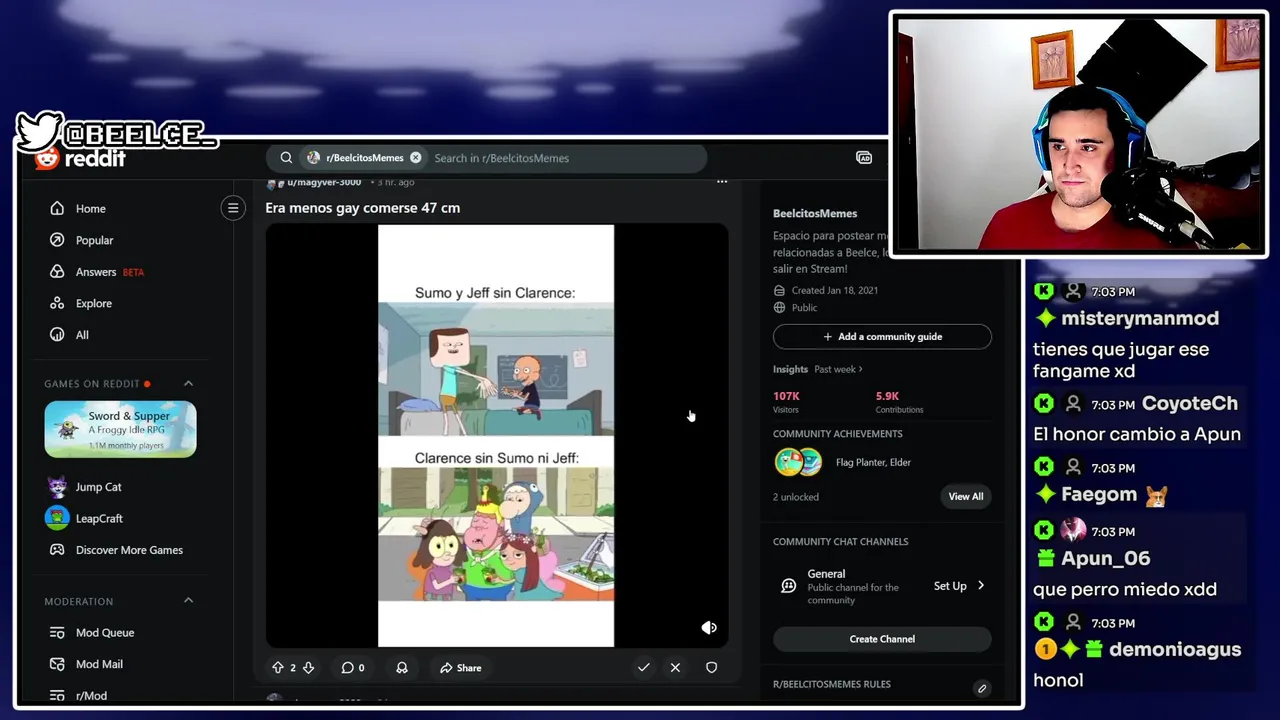Click the Home house icon

pyautogui.click(x=57, y=208)
